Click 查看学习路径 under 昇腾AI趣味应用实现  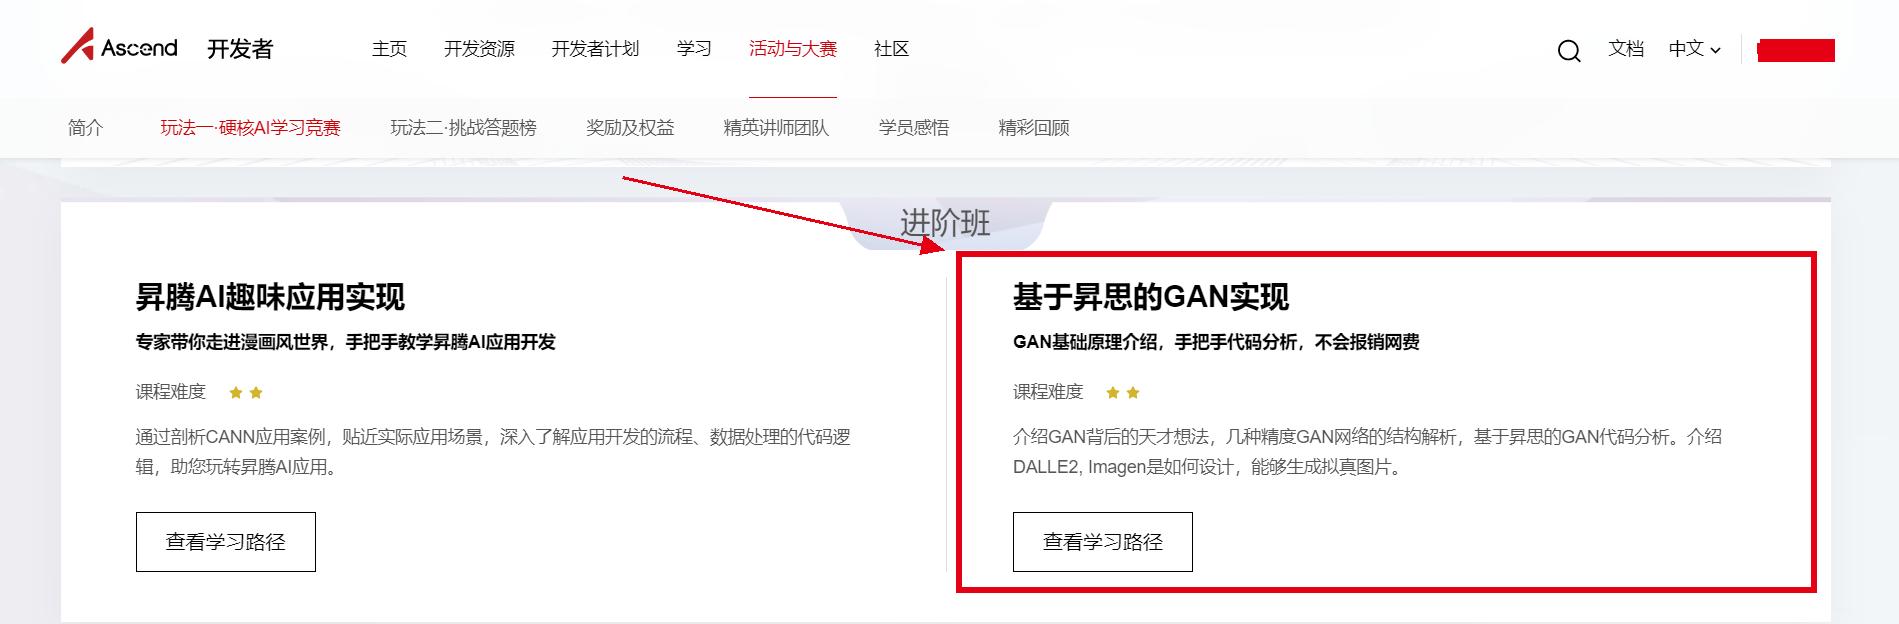click(226, 542)
